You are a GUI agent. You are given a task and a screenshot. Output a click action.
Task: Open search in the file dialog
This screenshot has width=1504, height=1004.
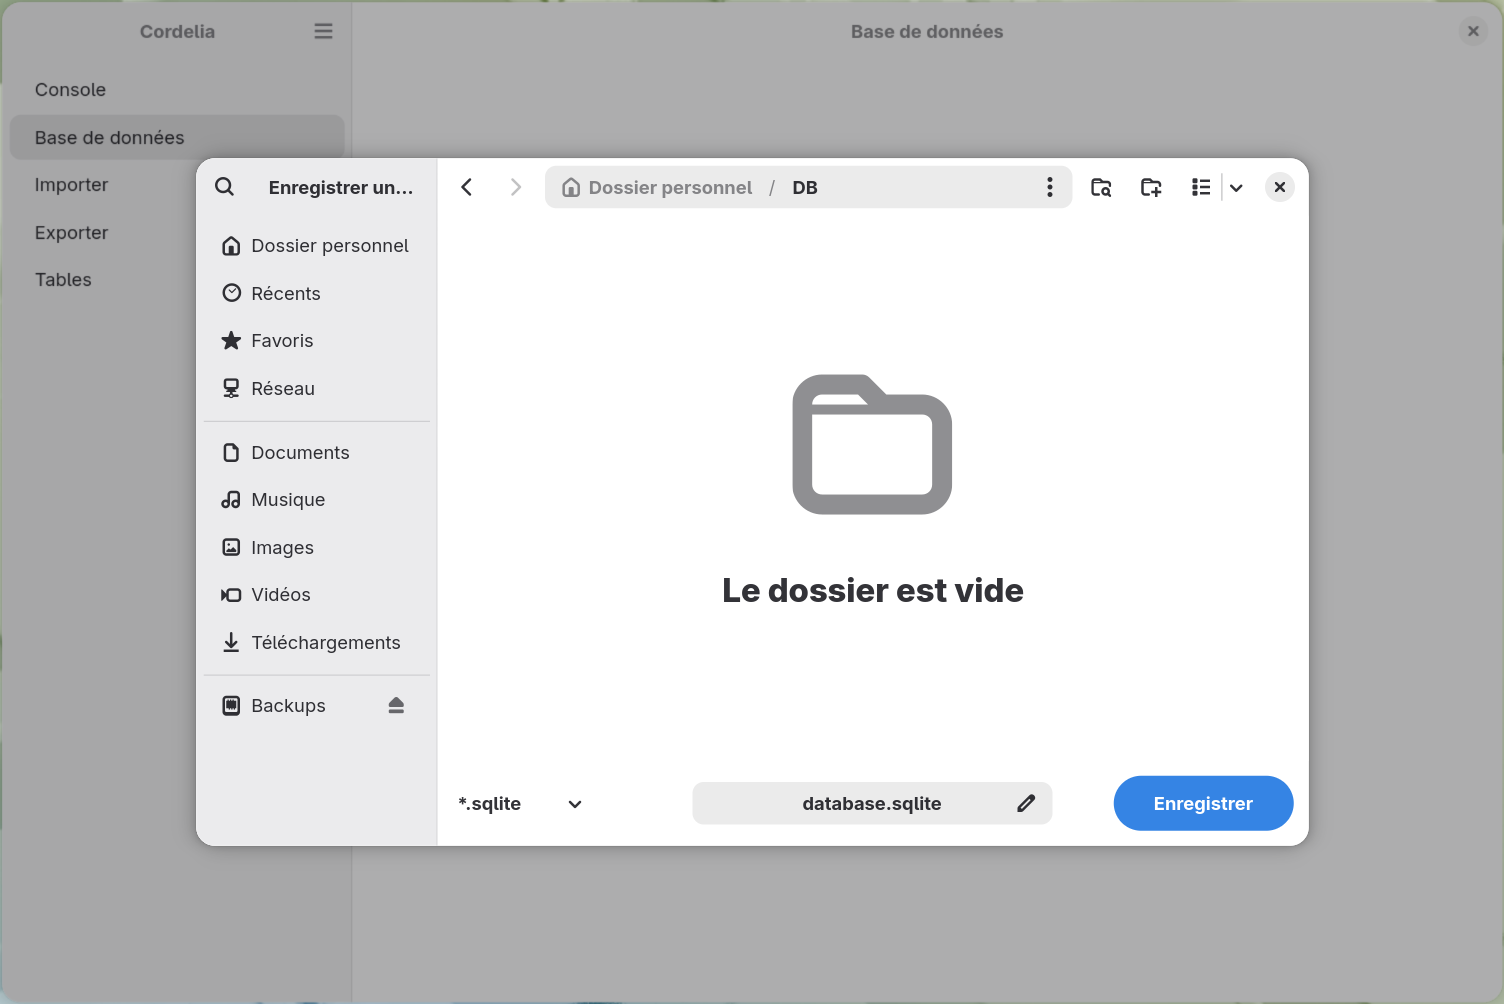click(x=225, y=187)
